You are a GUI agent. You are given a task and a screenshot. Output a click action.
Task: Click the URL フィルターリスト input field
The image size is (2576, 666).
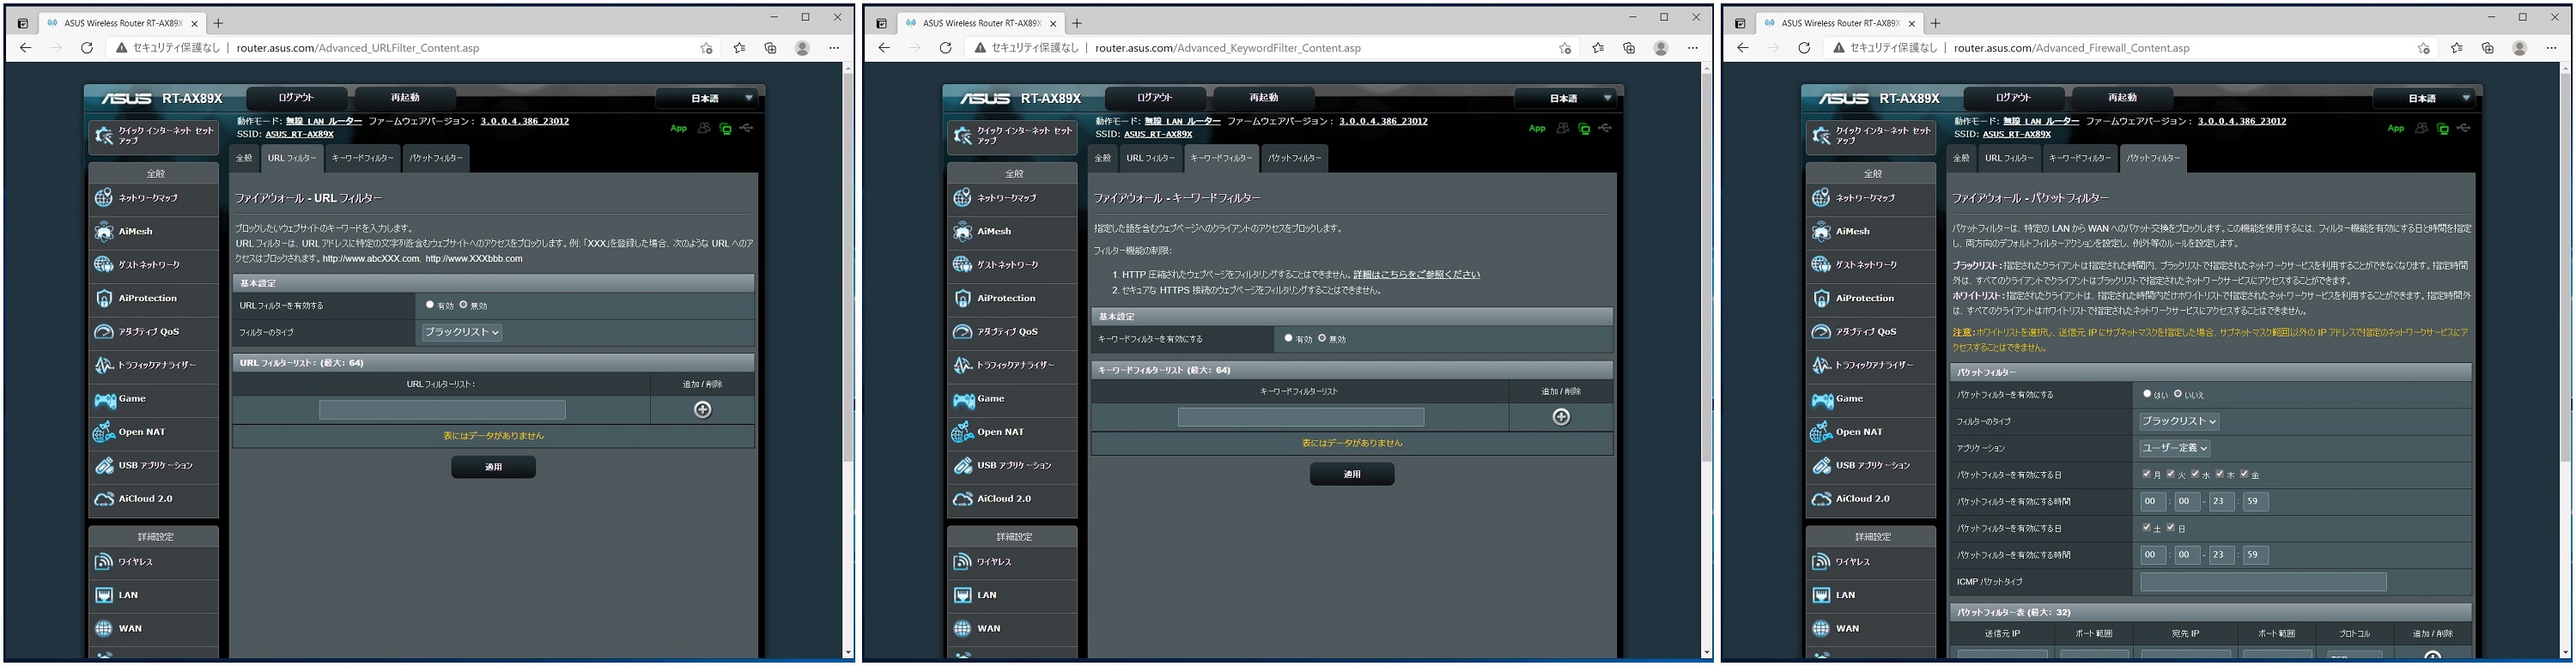[x=442, y=410]
